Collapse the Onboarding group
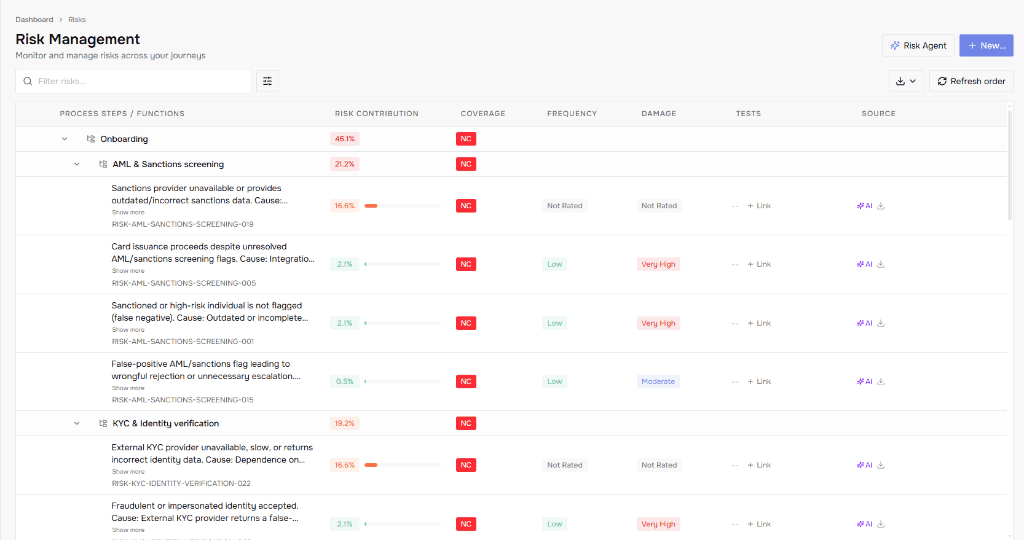The width and height of the screenshot is (1024, 540). (64, 139)
